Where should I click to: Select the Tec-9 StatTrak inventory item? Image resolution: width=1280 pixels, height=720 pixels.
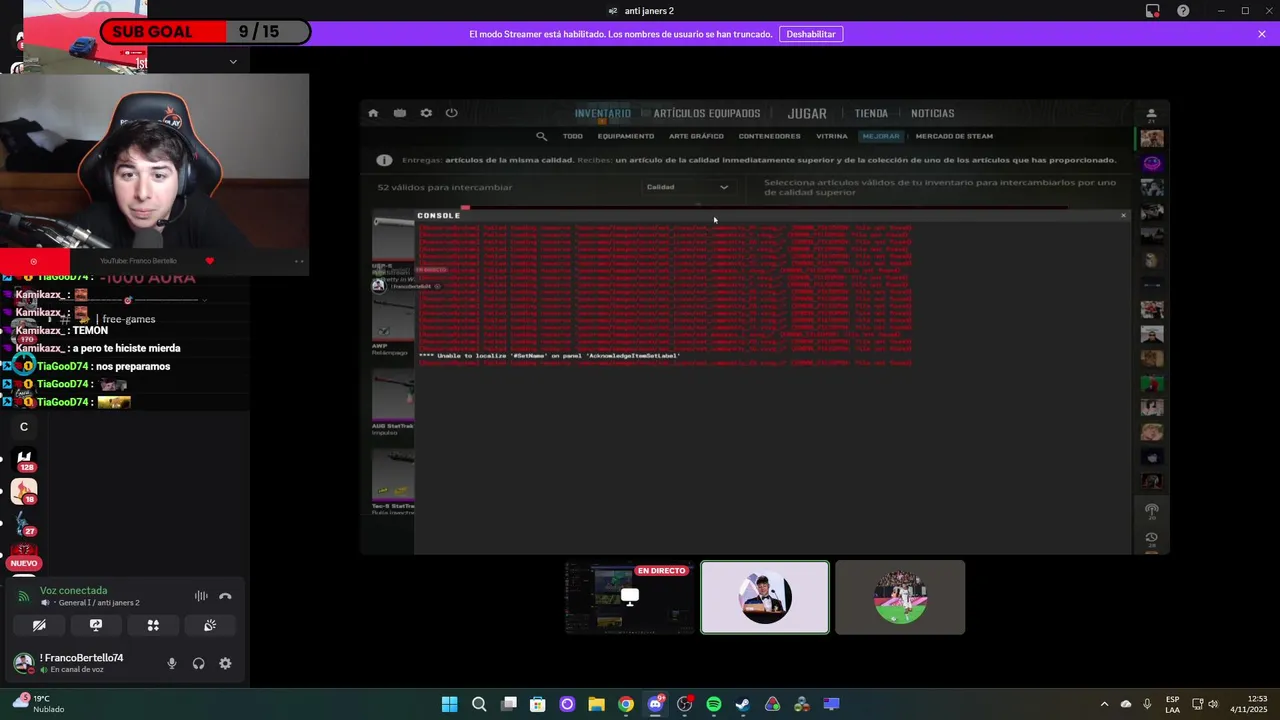[393, 482]
